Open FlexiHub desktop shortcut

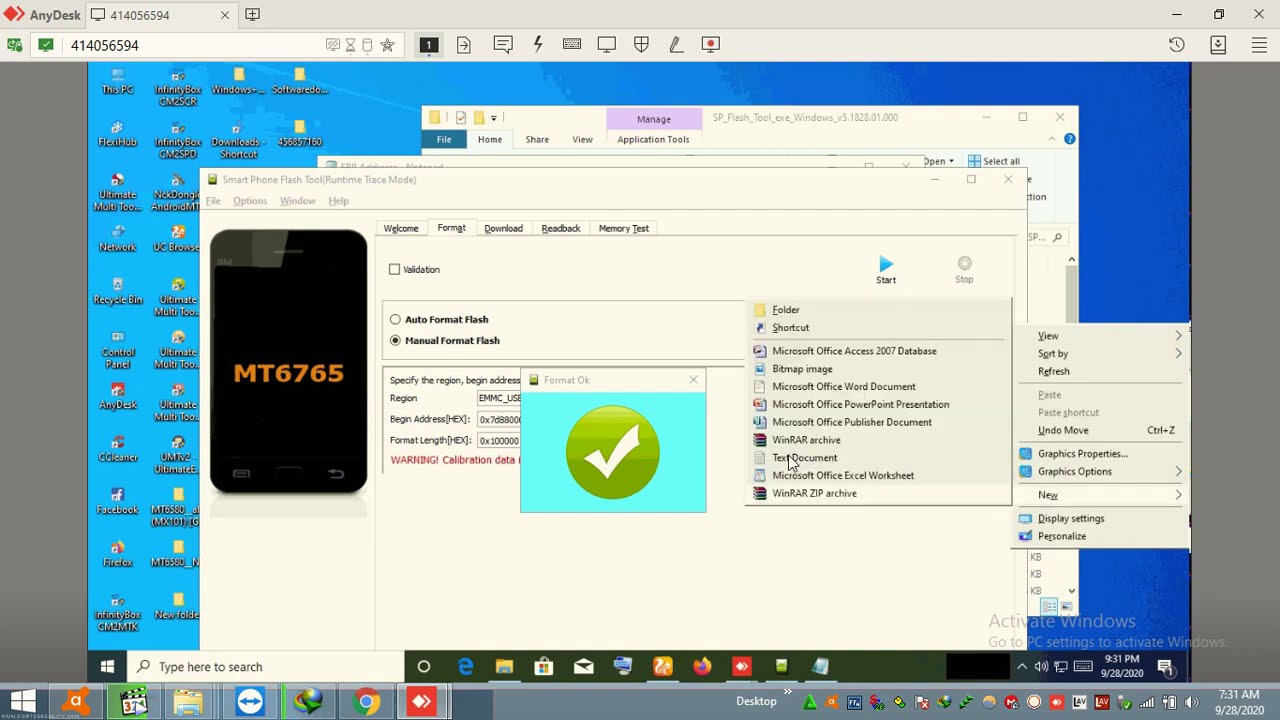[117, 135]
